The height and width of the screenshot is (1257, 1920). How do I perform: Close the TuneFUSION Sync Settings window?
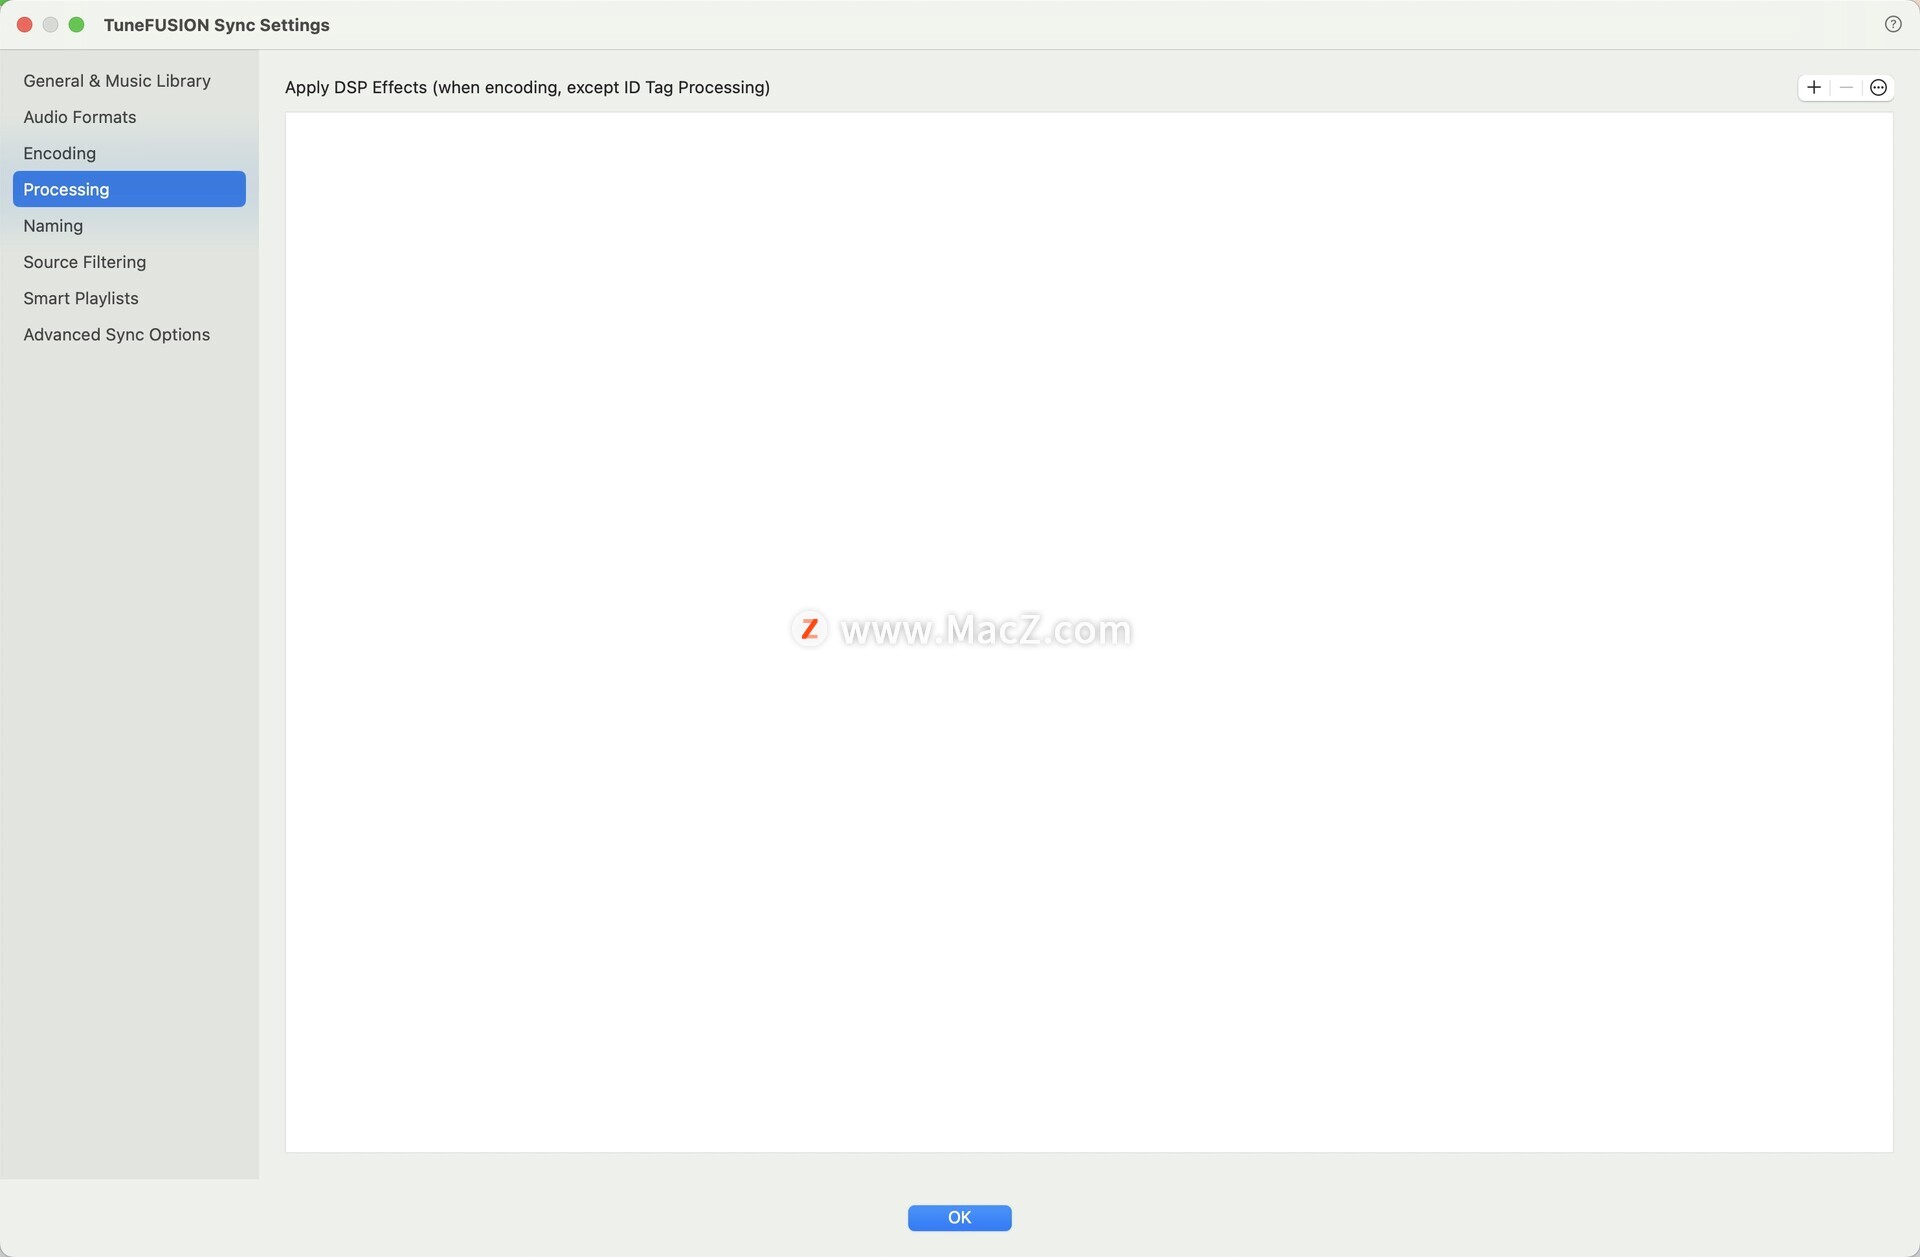click(25, 24)
